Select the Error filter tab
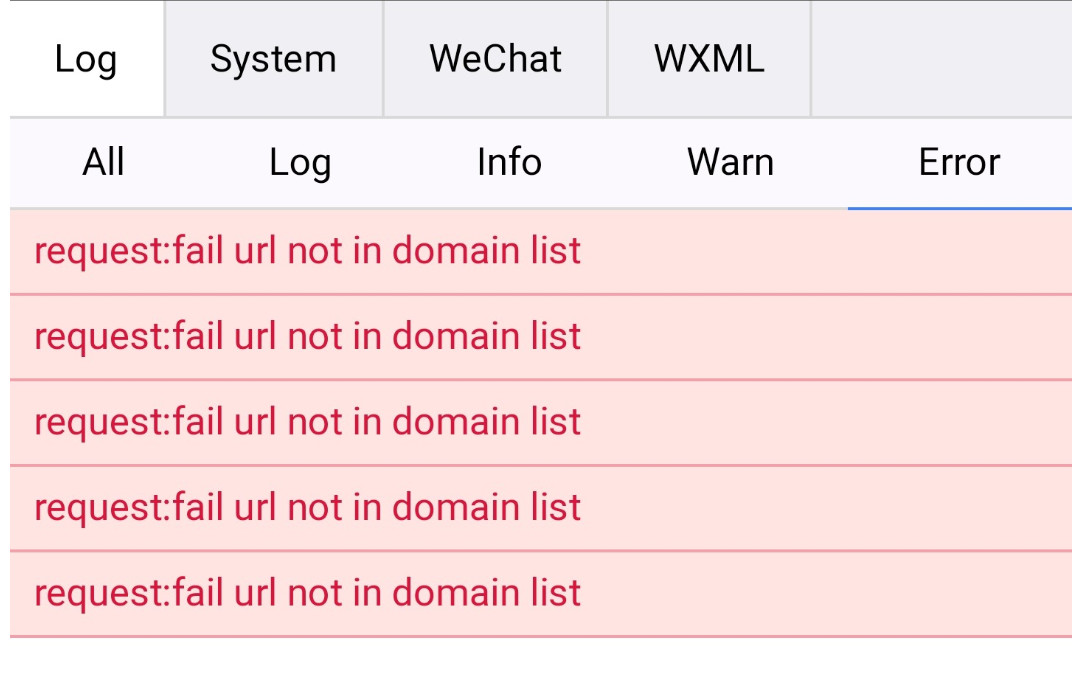Screen dimensions: 1091x678 959,162
